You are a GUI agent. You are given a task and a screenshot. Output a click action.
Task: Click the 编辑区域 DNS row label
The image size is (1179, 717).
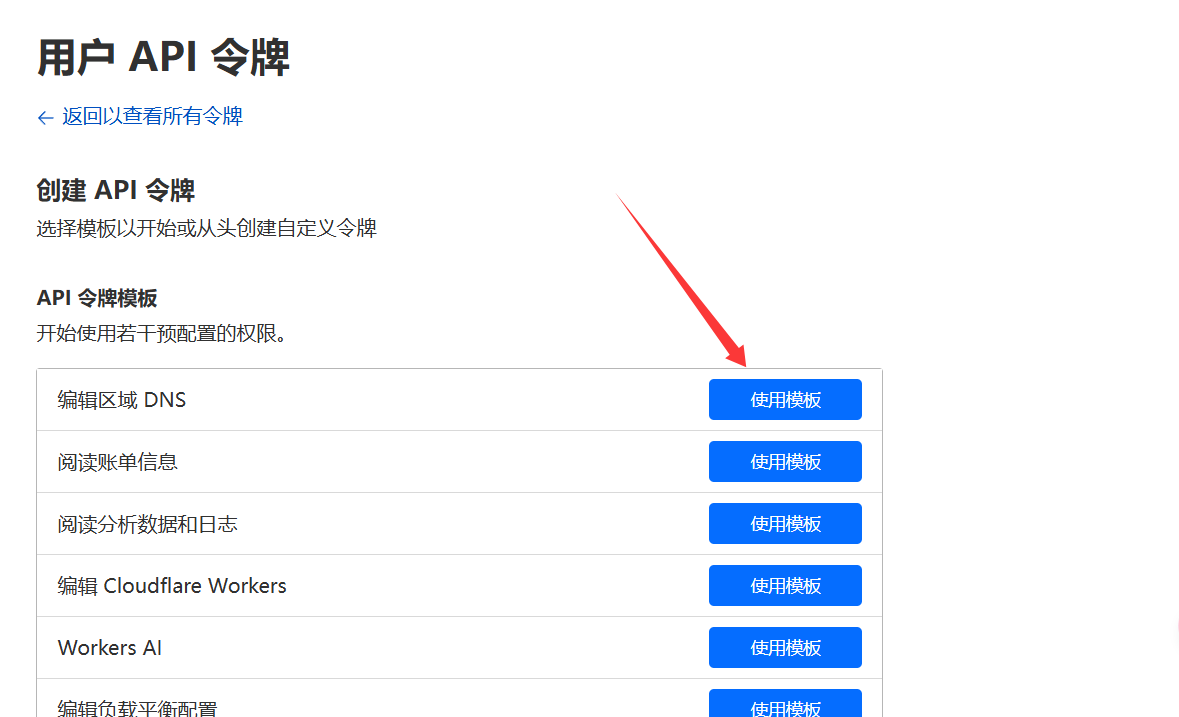[x=122, y=400]
